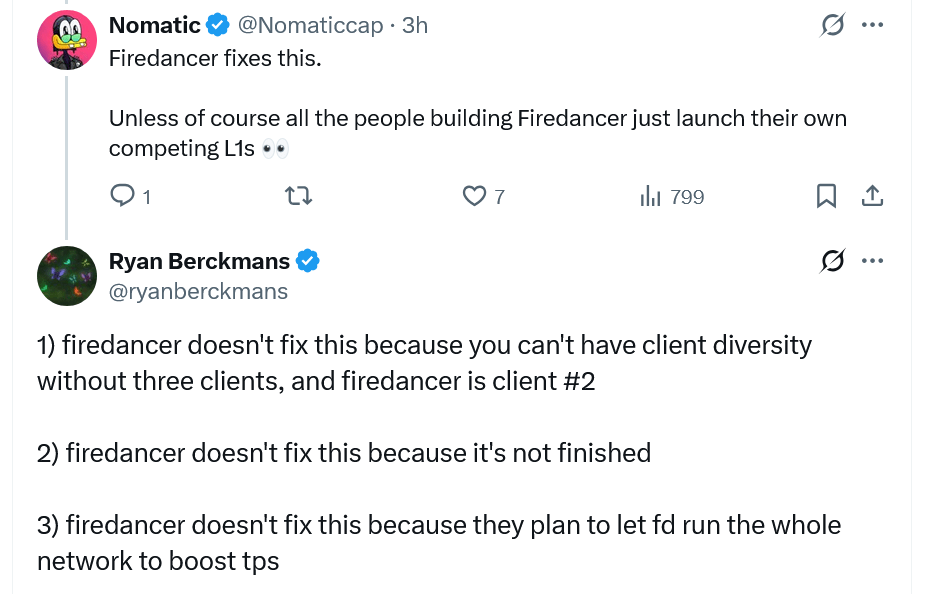This screenshot has width=925, height=594.
Task: Click Grok icon on Ryan Berckmans' tweet
Action: [x=831, y=262]
